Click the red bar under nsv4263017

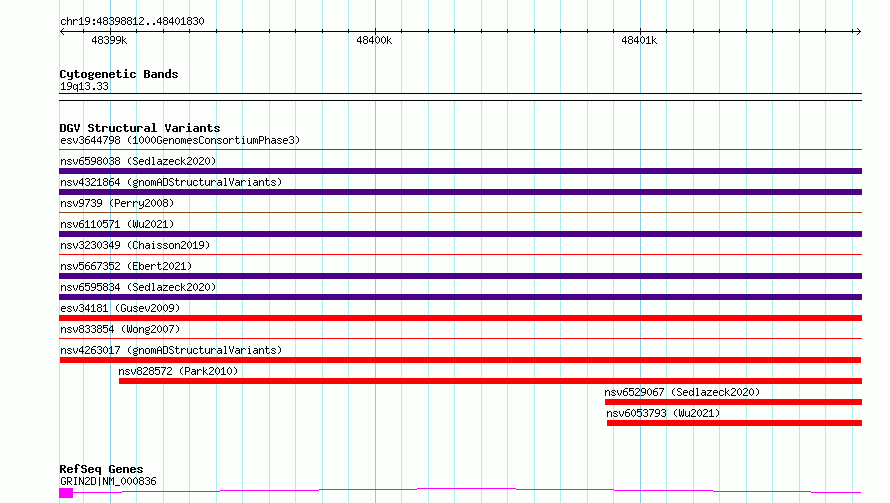pyautogui.click(x=460, y=360)
